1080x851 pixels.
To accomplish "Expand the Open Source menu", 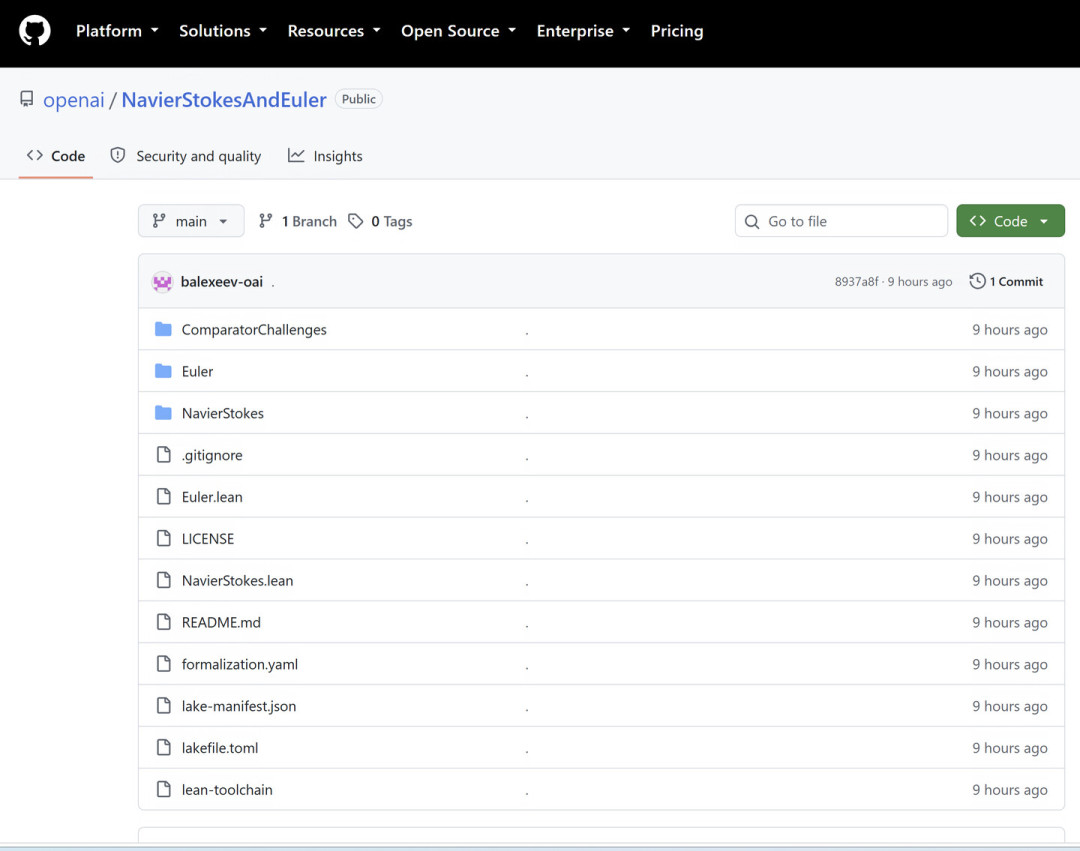I will tap(459, 31).
